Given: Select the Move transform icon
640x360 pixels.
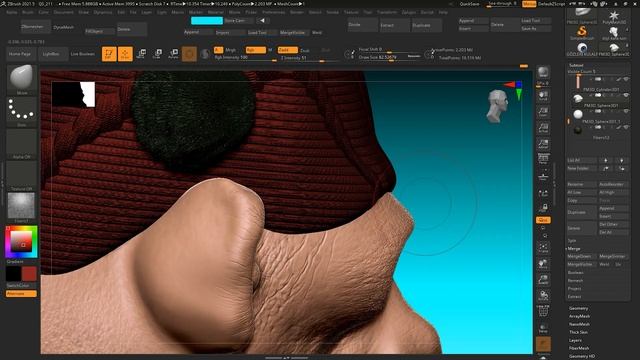Looking at the screenshot, I should point(142,54).
